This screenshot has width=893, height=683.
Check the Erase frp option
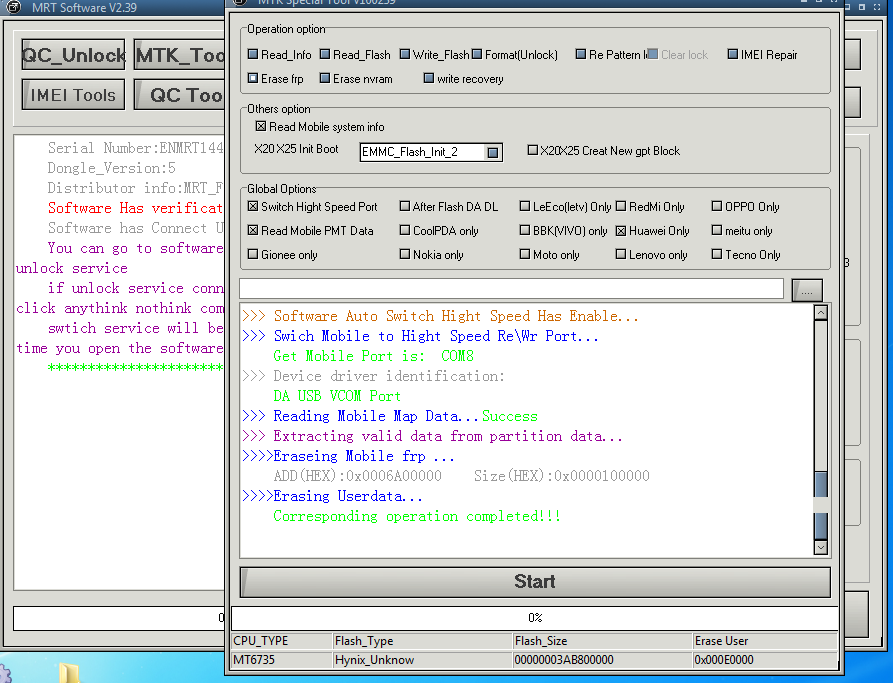pyautogui.click(x=253, y=79)
